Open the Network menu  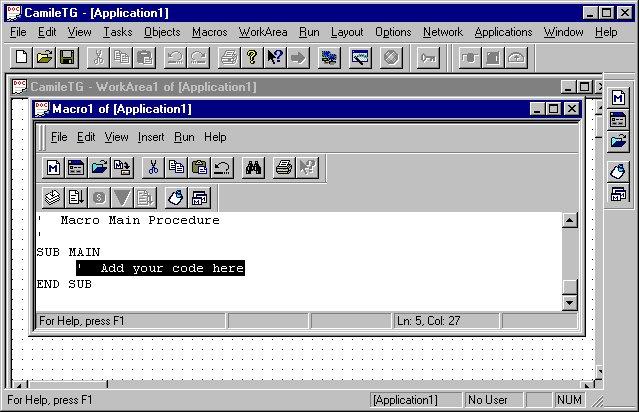(443, 32)
